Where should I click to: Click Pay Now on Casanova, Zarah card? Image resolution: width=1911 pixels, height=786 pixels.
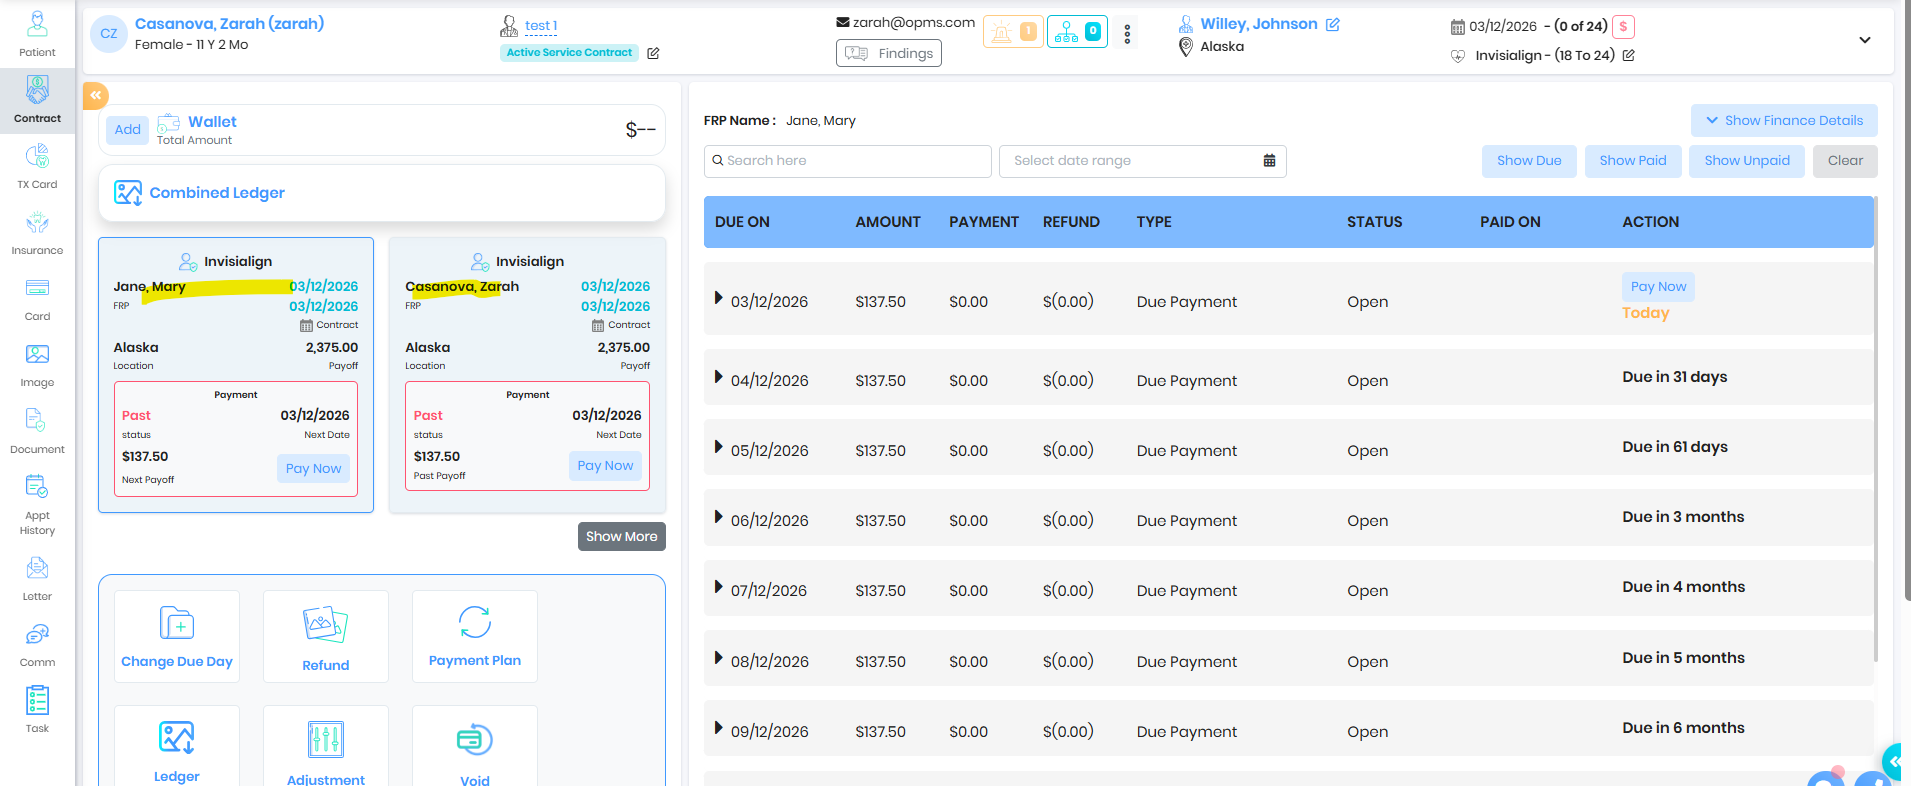[x=605, y=465]
